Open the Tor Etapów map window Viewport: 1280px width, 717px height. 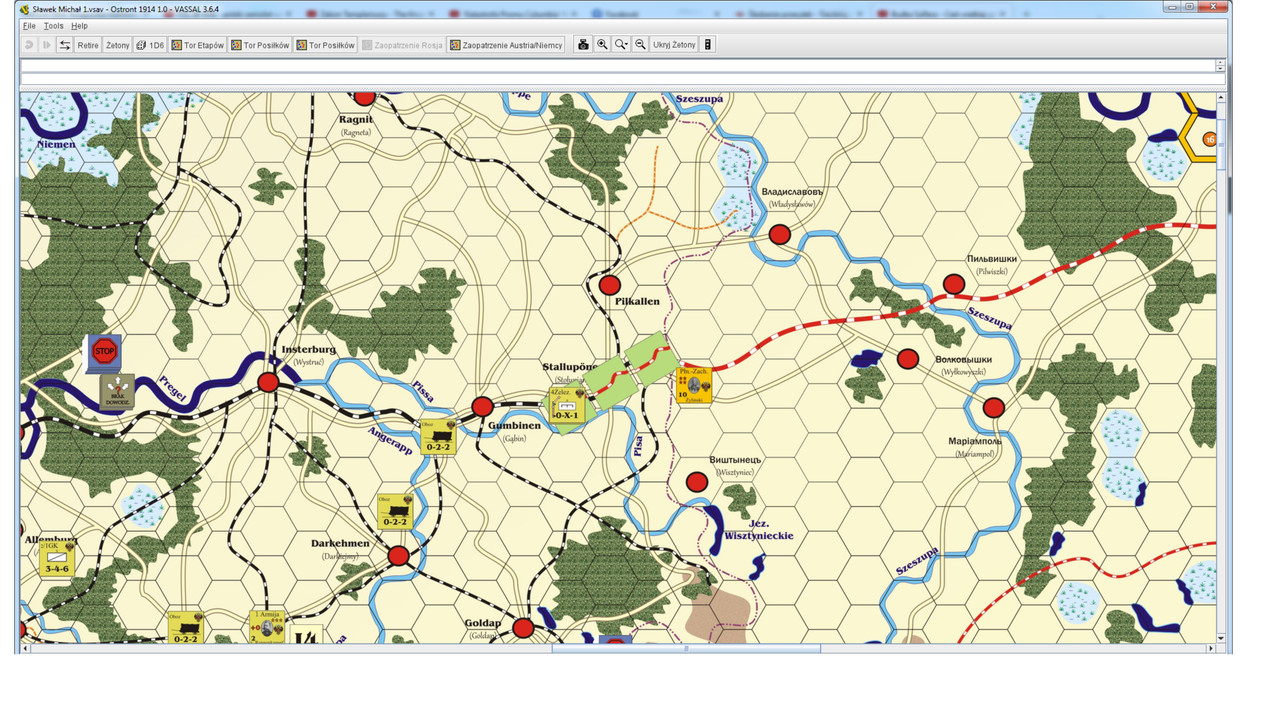click(x=198, y=45)
